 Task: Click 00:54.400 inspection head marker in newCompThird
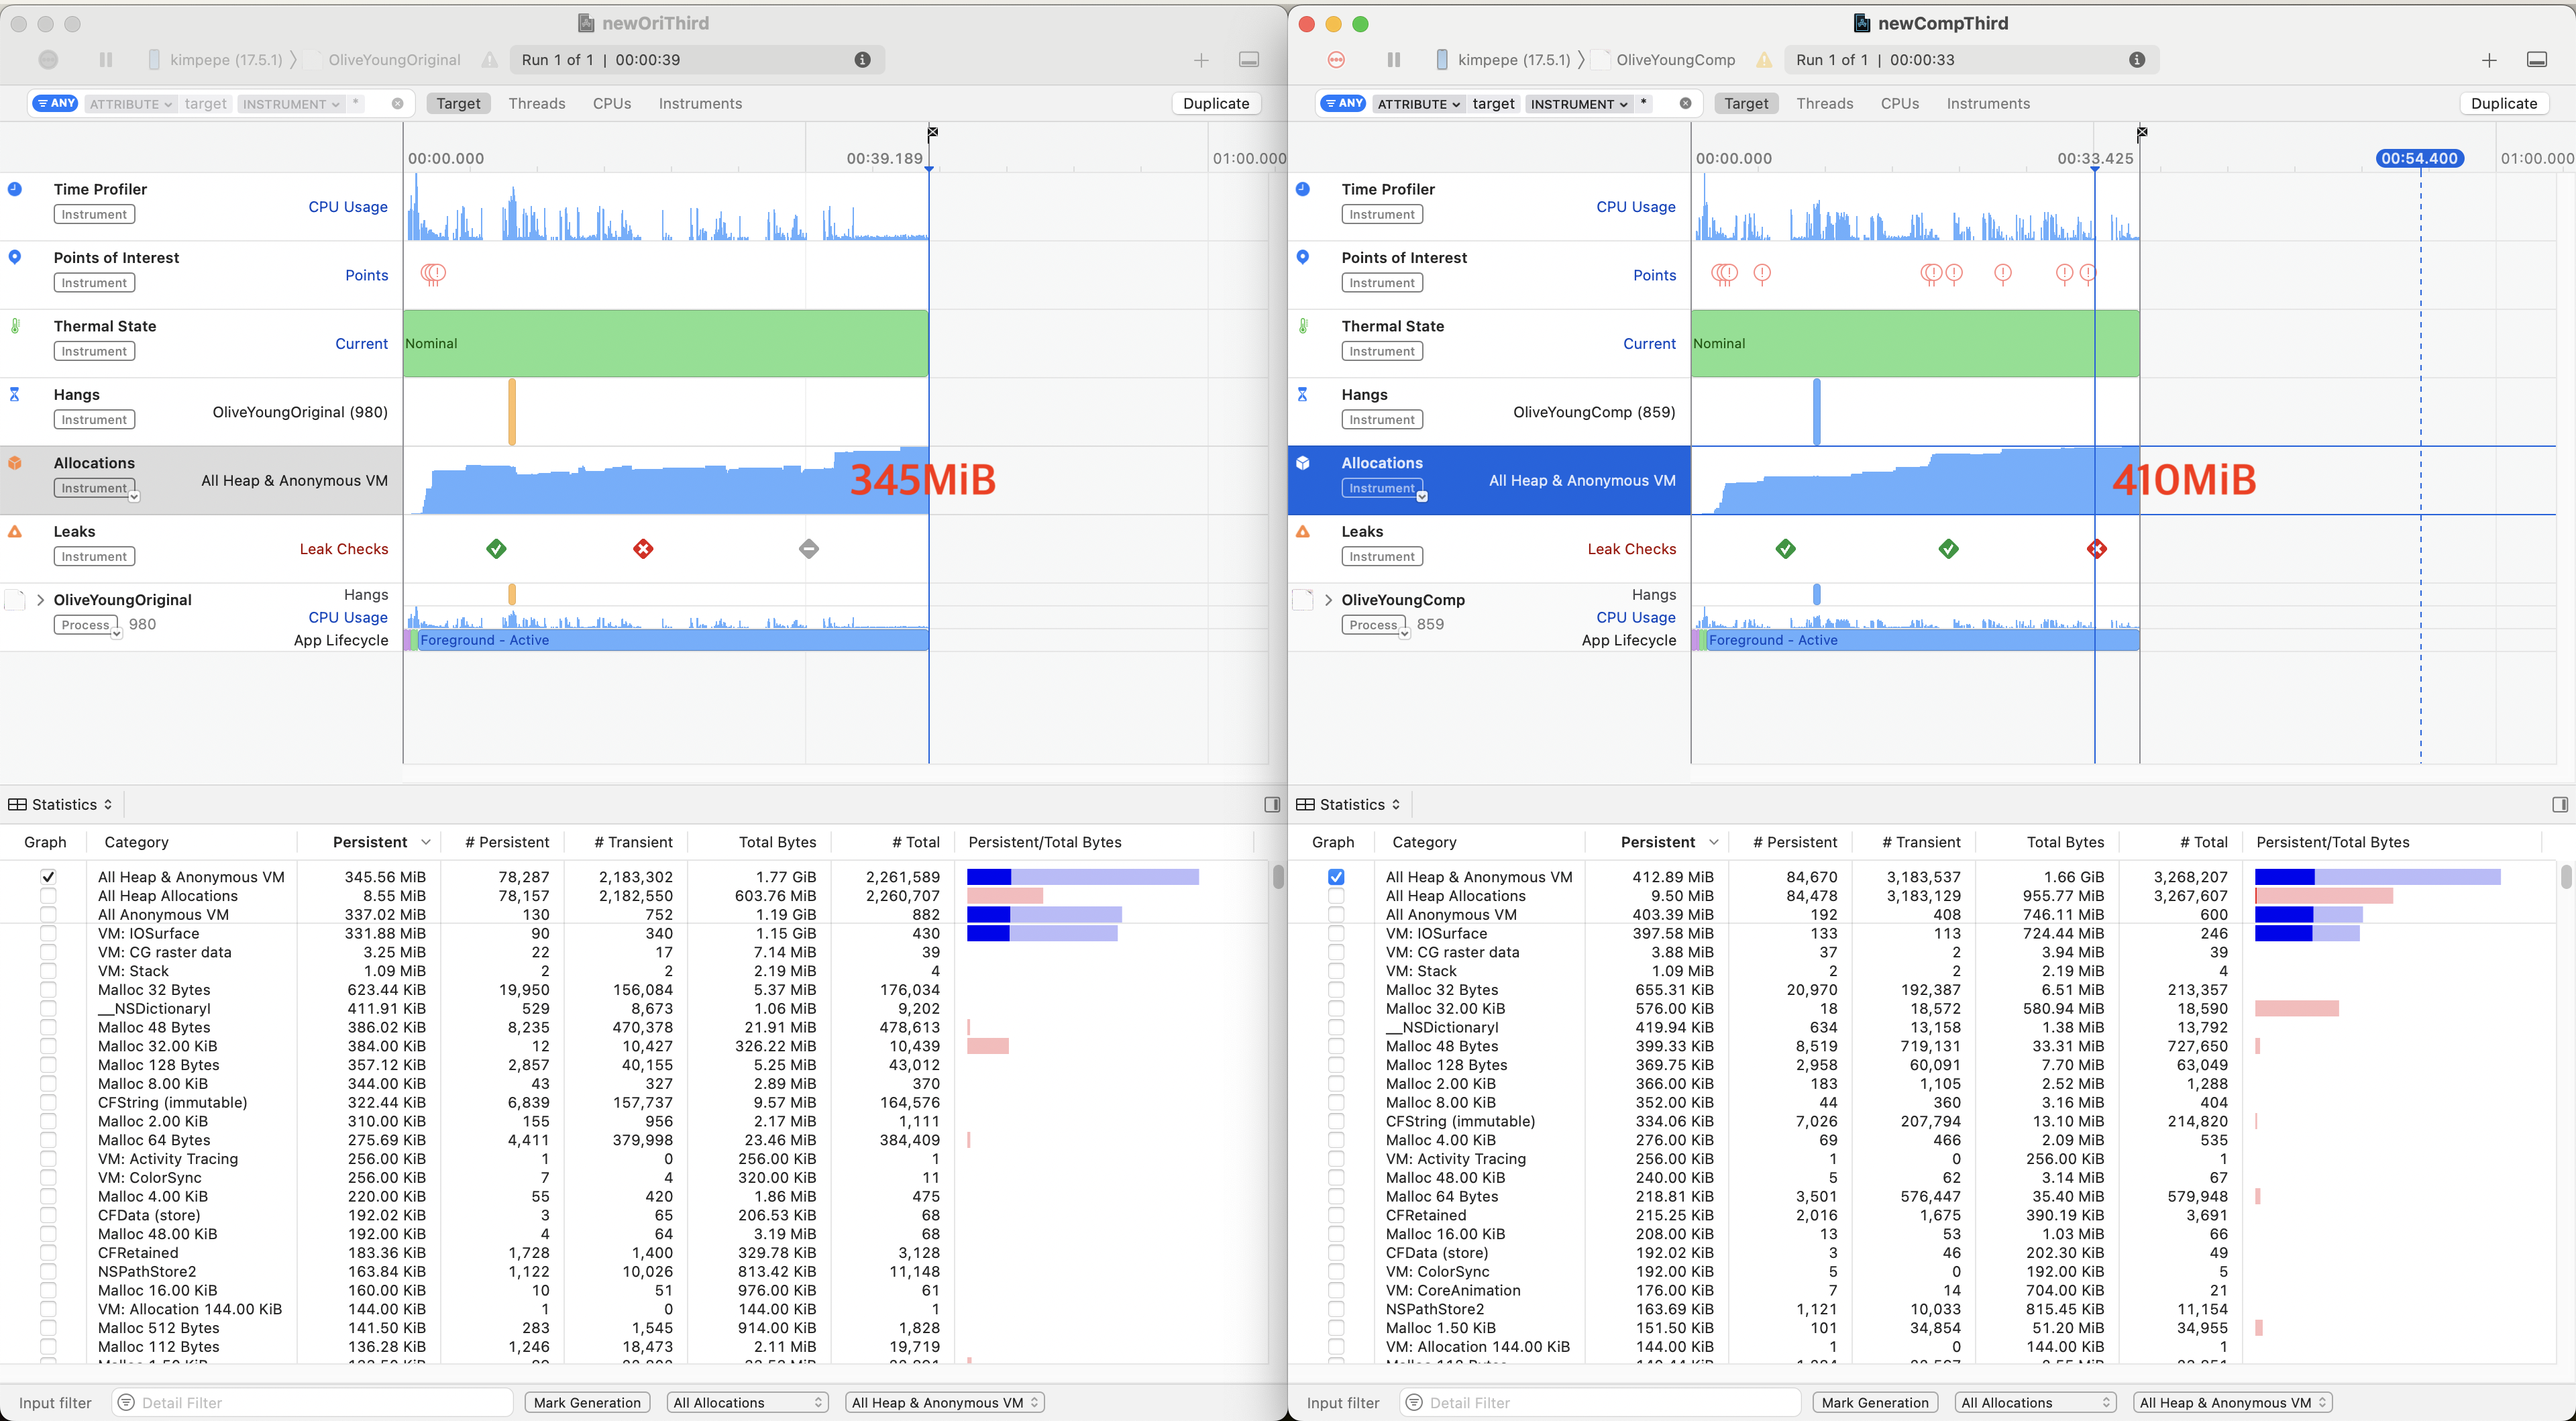point(2420,158)
